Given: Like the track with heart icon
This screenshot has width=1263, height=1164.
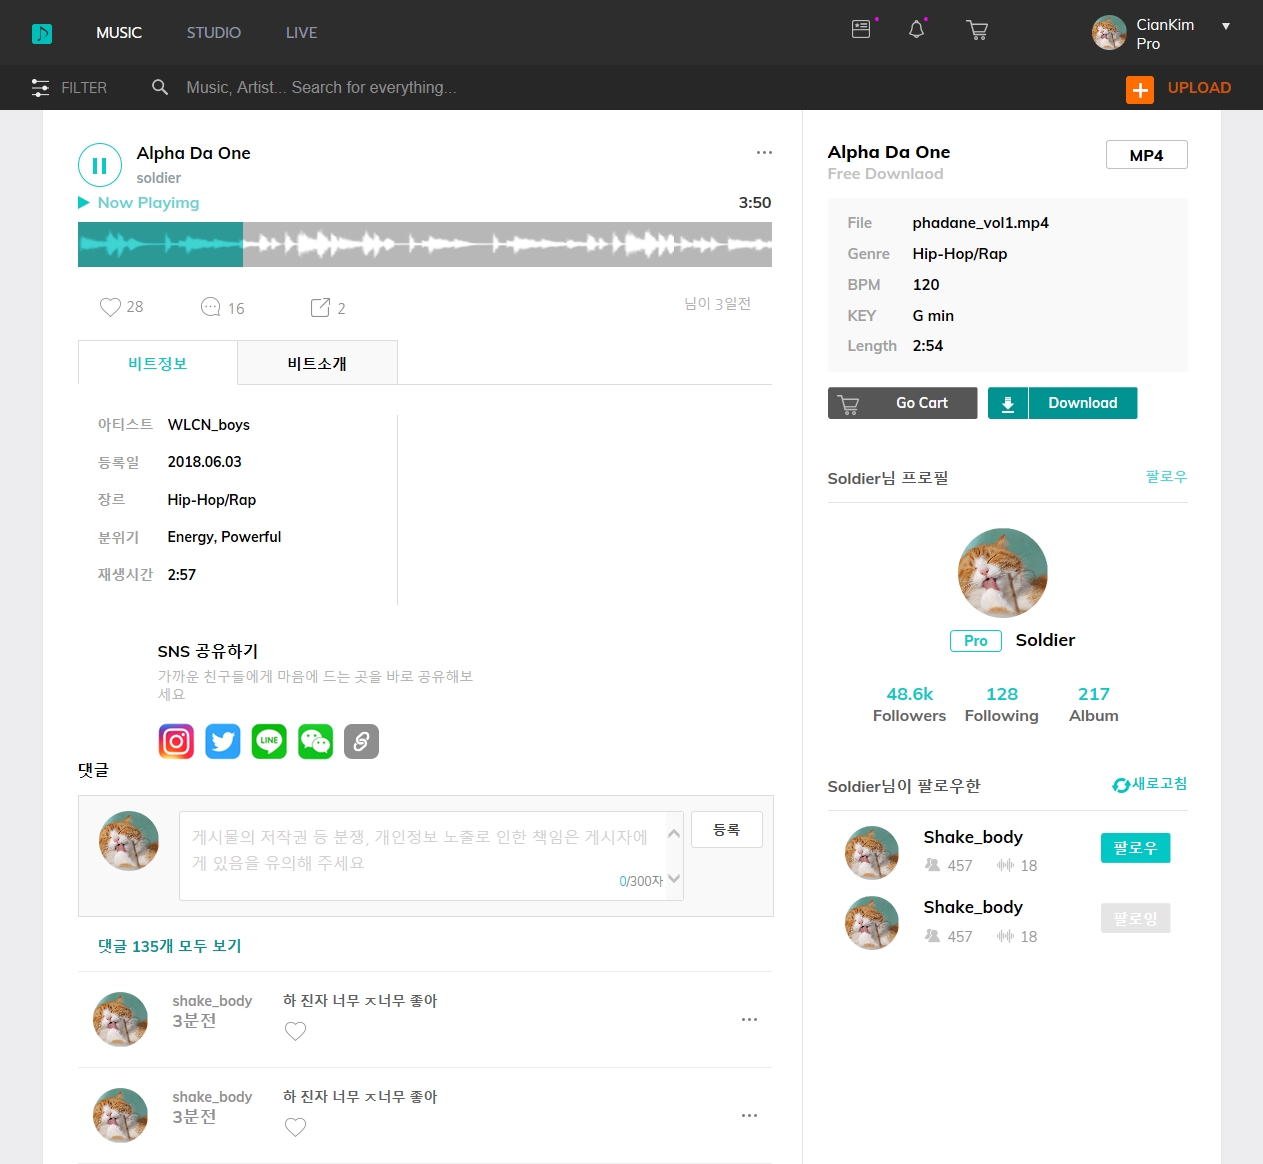Looking at the screenshot, I should point(110,307).
